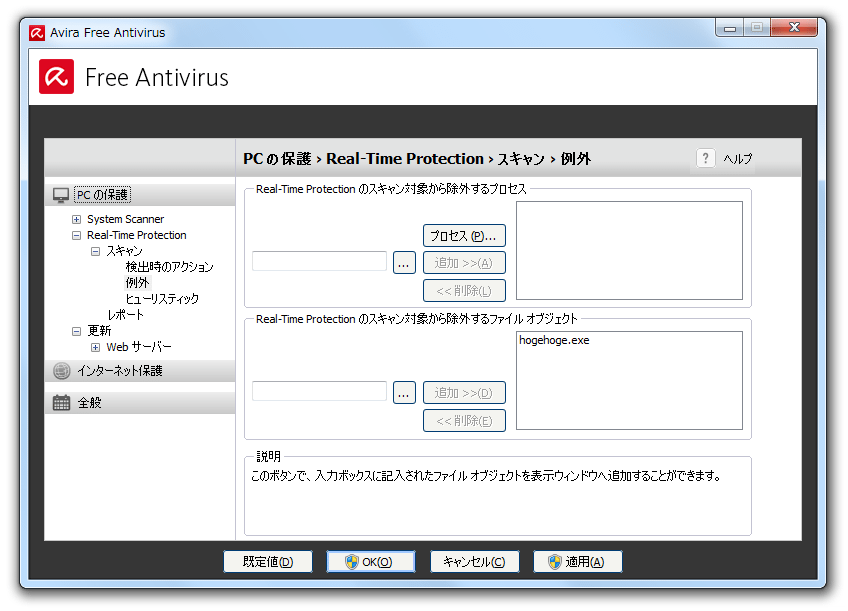Viewport: 848px width, 611px height.
Task: Click the globe icon beside インターネット保護
Action: [62, 371]
